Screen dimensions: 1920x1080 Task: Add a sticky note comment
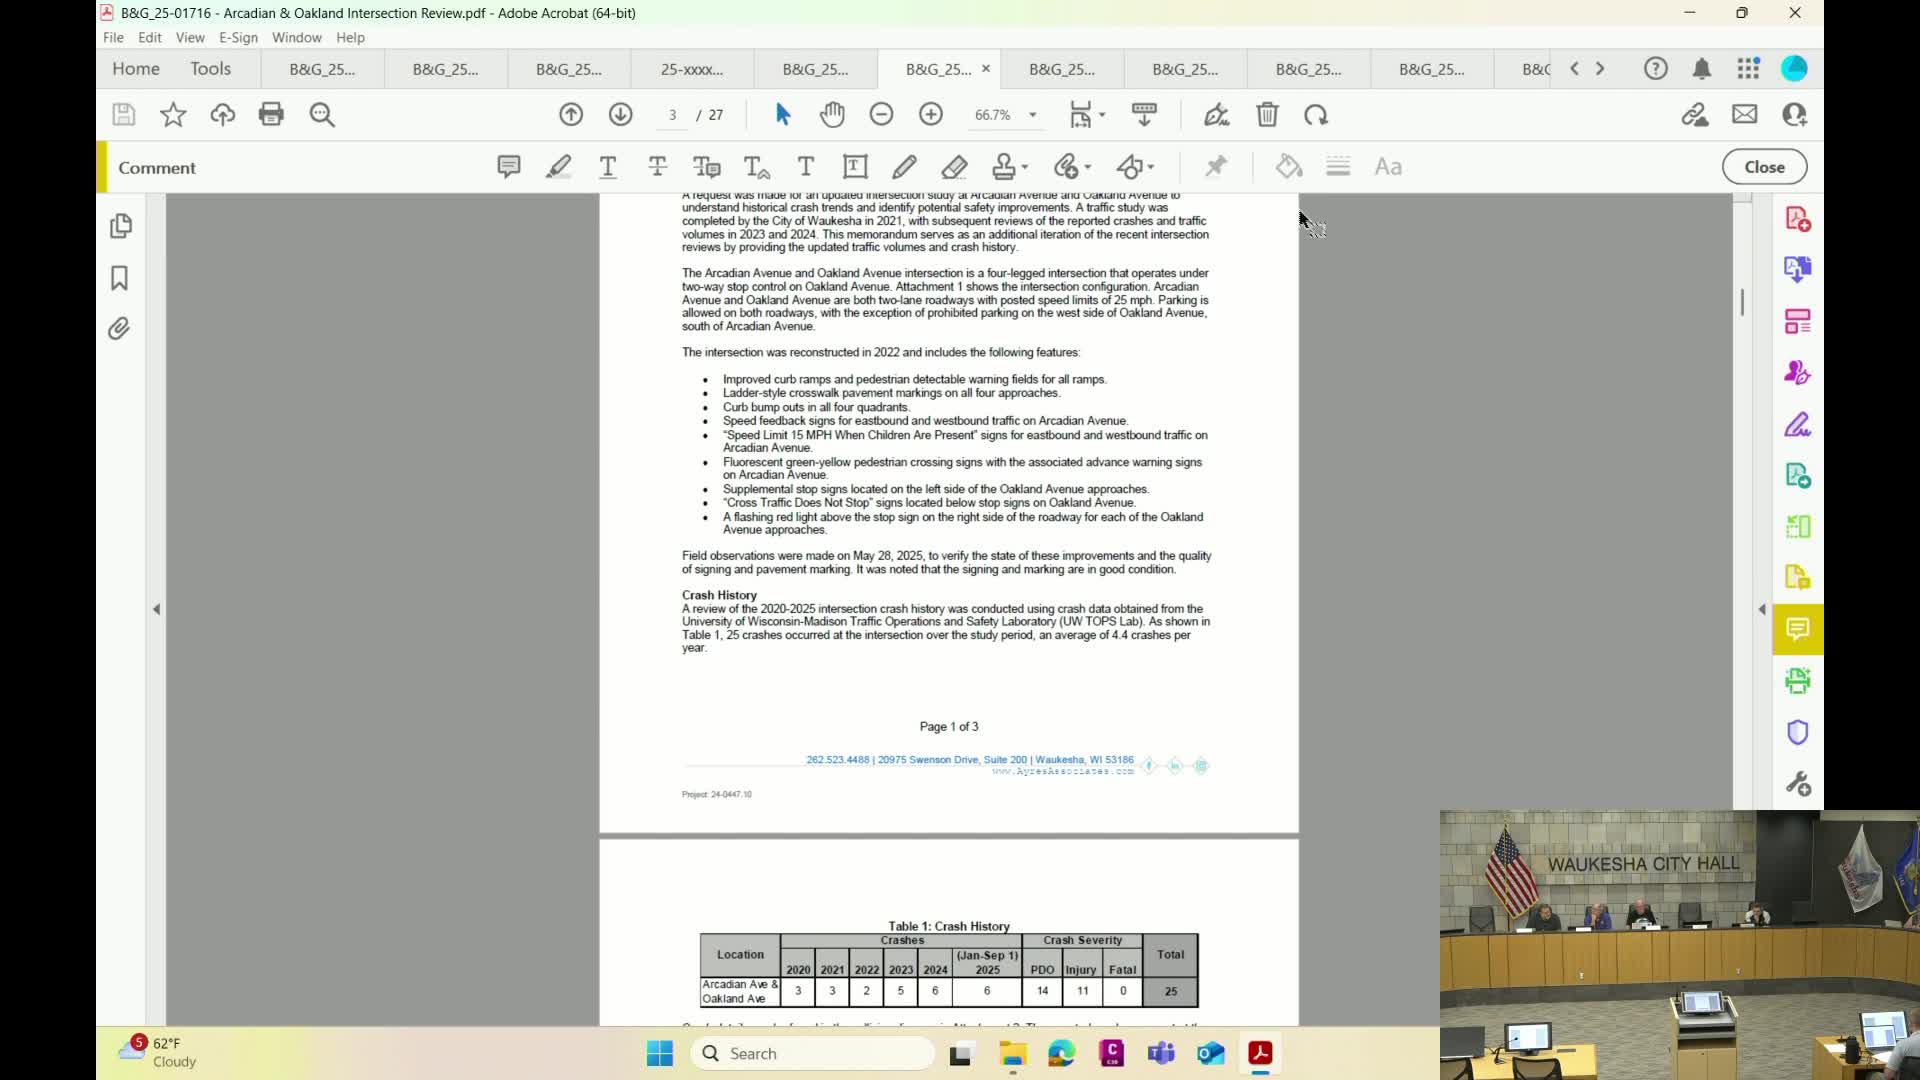pos(508,167)
